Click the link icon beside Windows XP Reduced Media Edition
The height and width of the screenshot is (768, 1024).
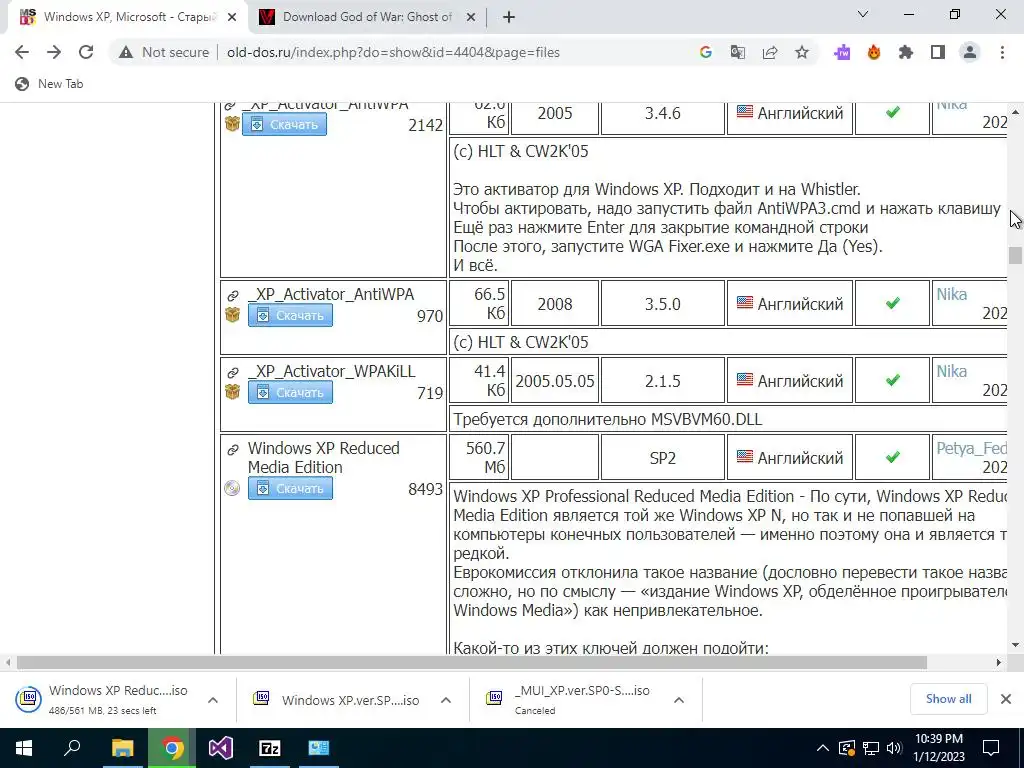(232, 450)
